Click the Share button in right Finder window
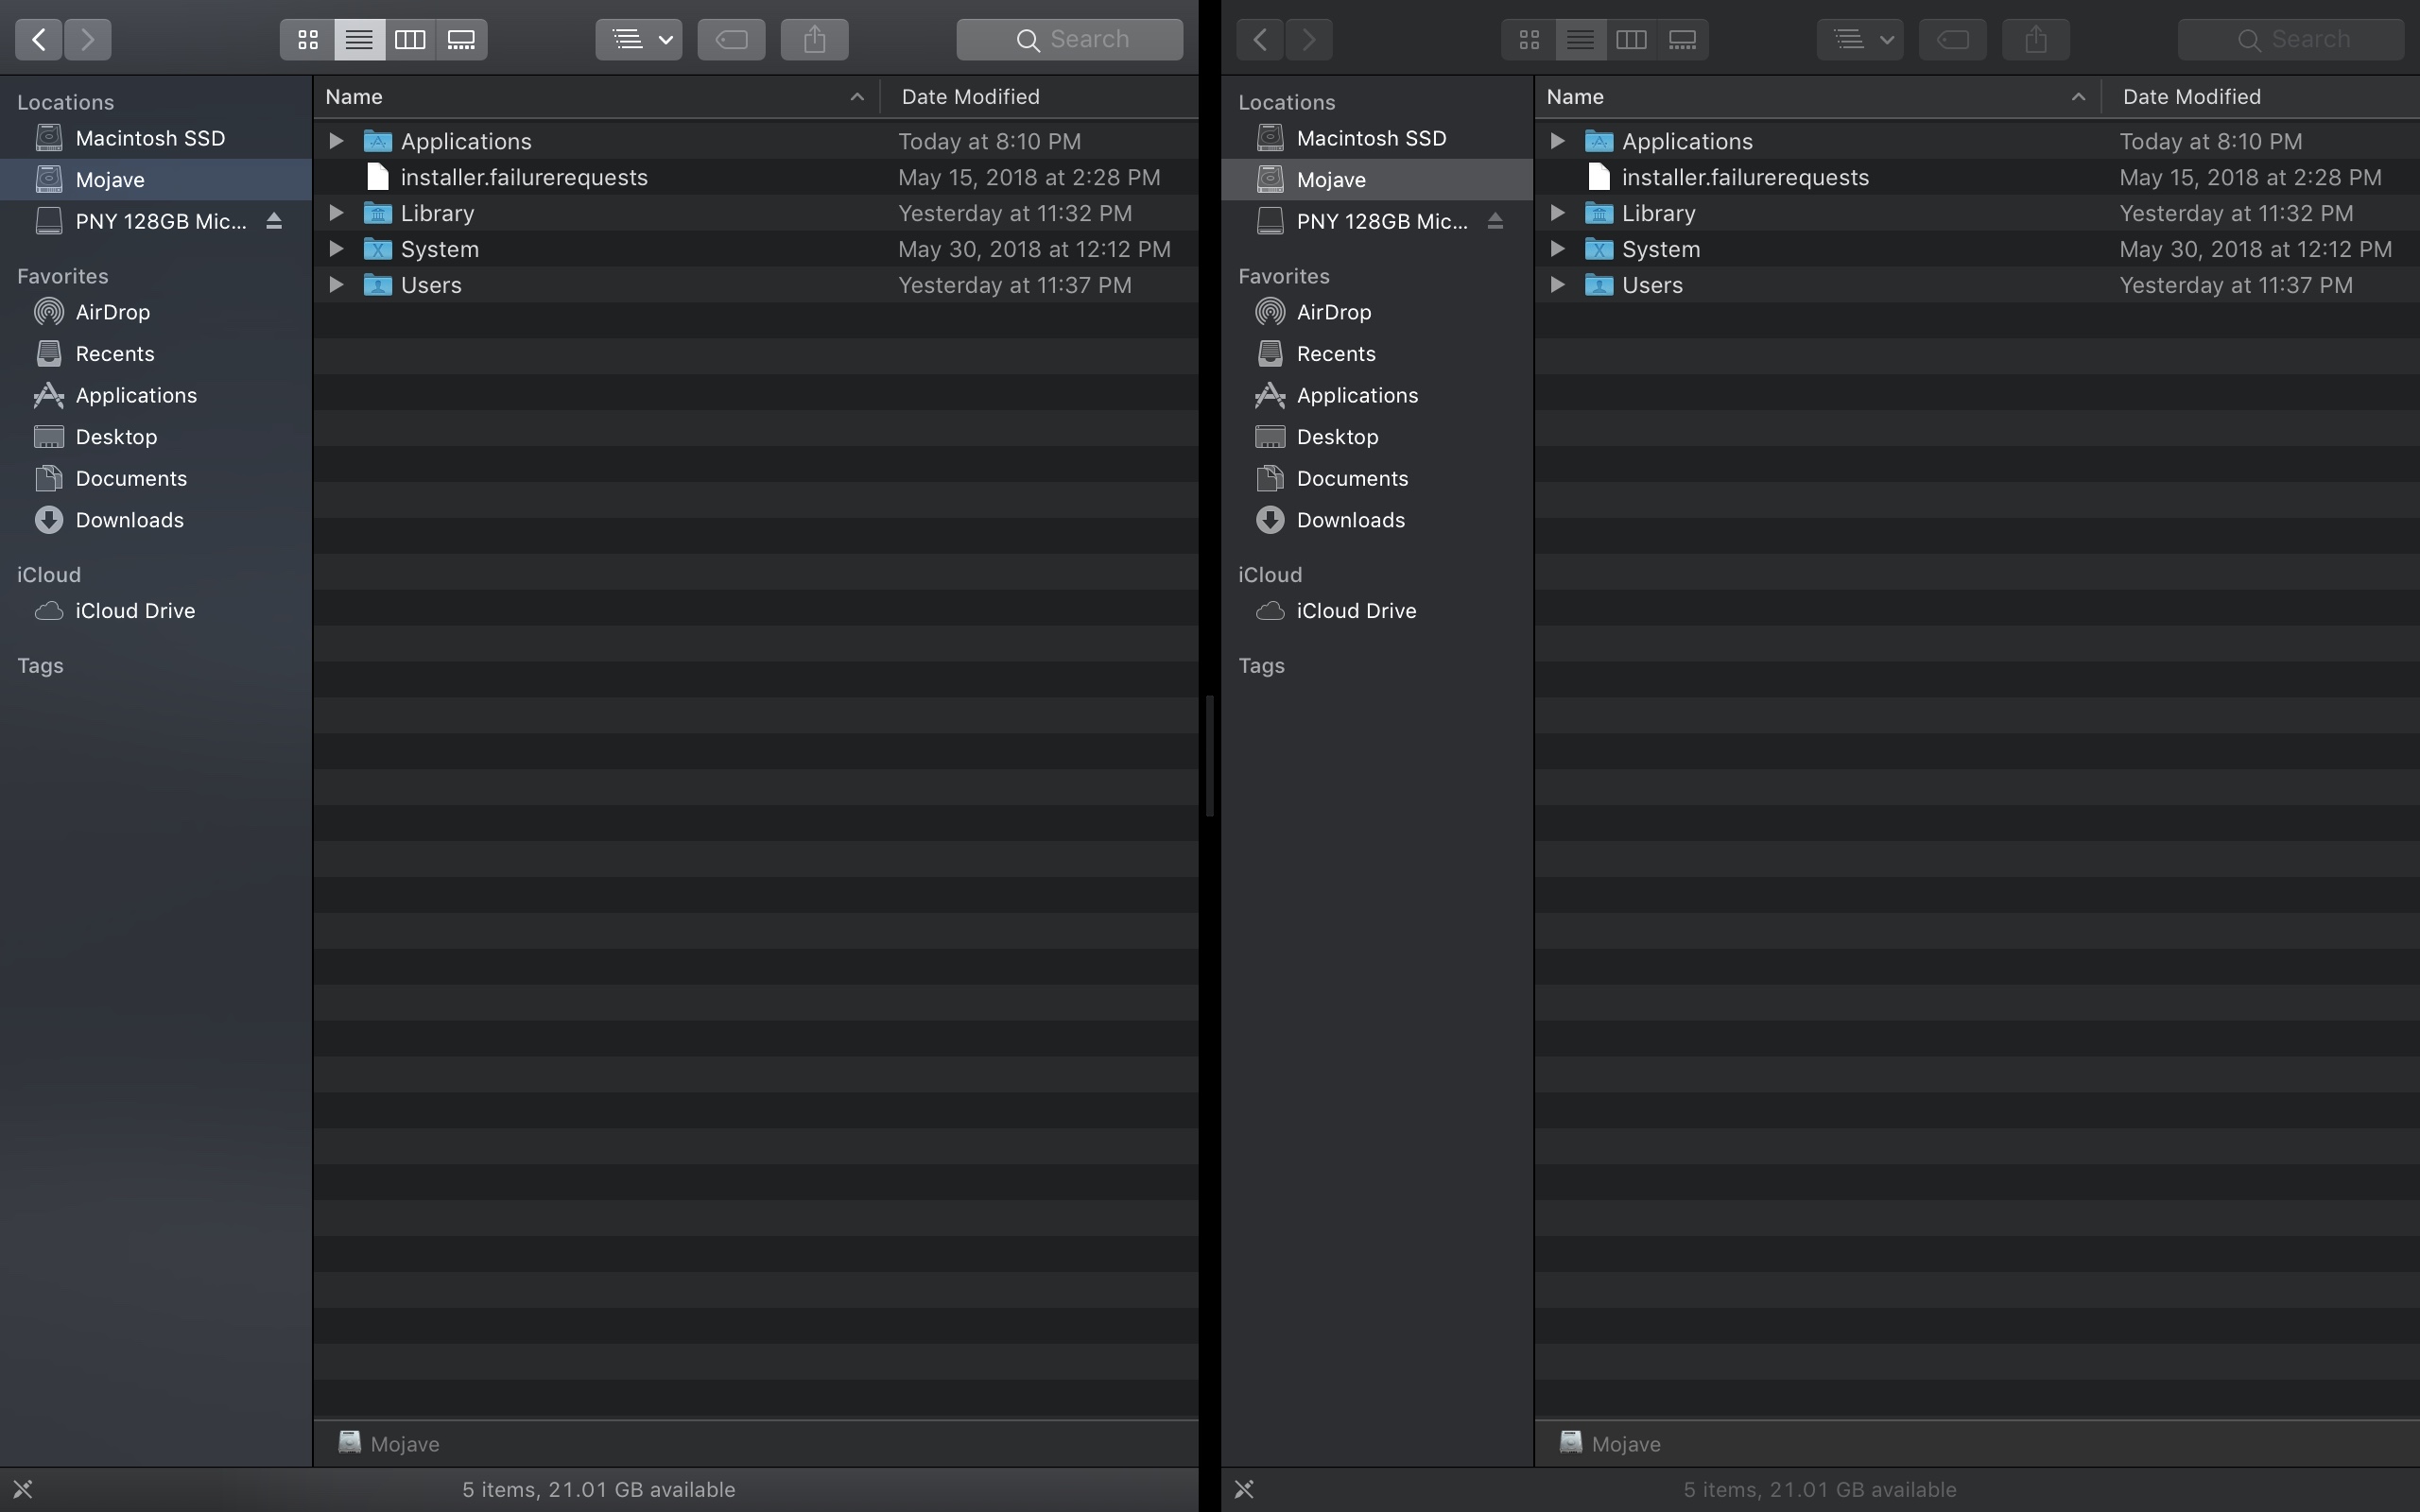This screenshot has width=2420, height=1512. click(2035, 39)
